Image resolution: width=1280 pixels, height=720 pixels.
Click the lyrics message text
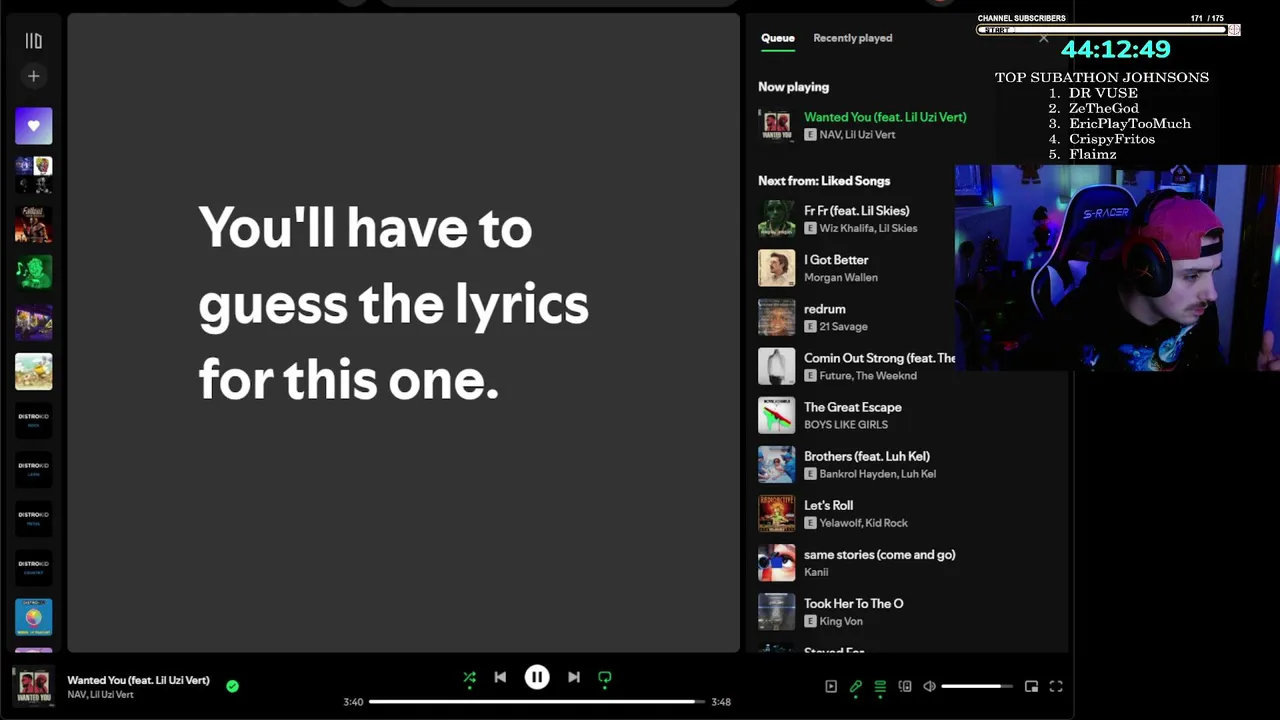(393, 304)
